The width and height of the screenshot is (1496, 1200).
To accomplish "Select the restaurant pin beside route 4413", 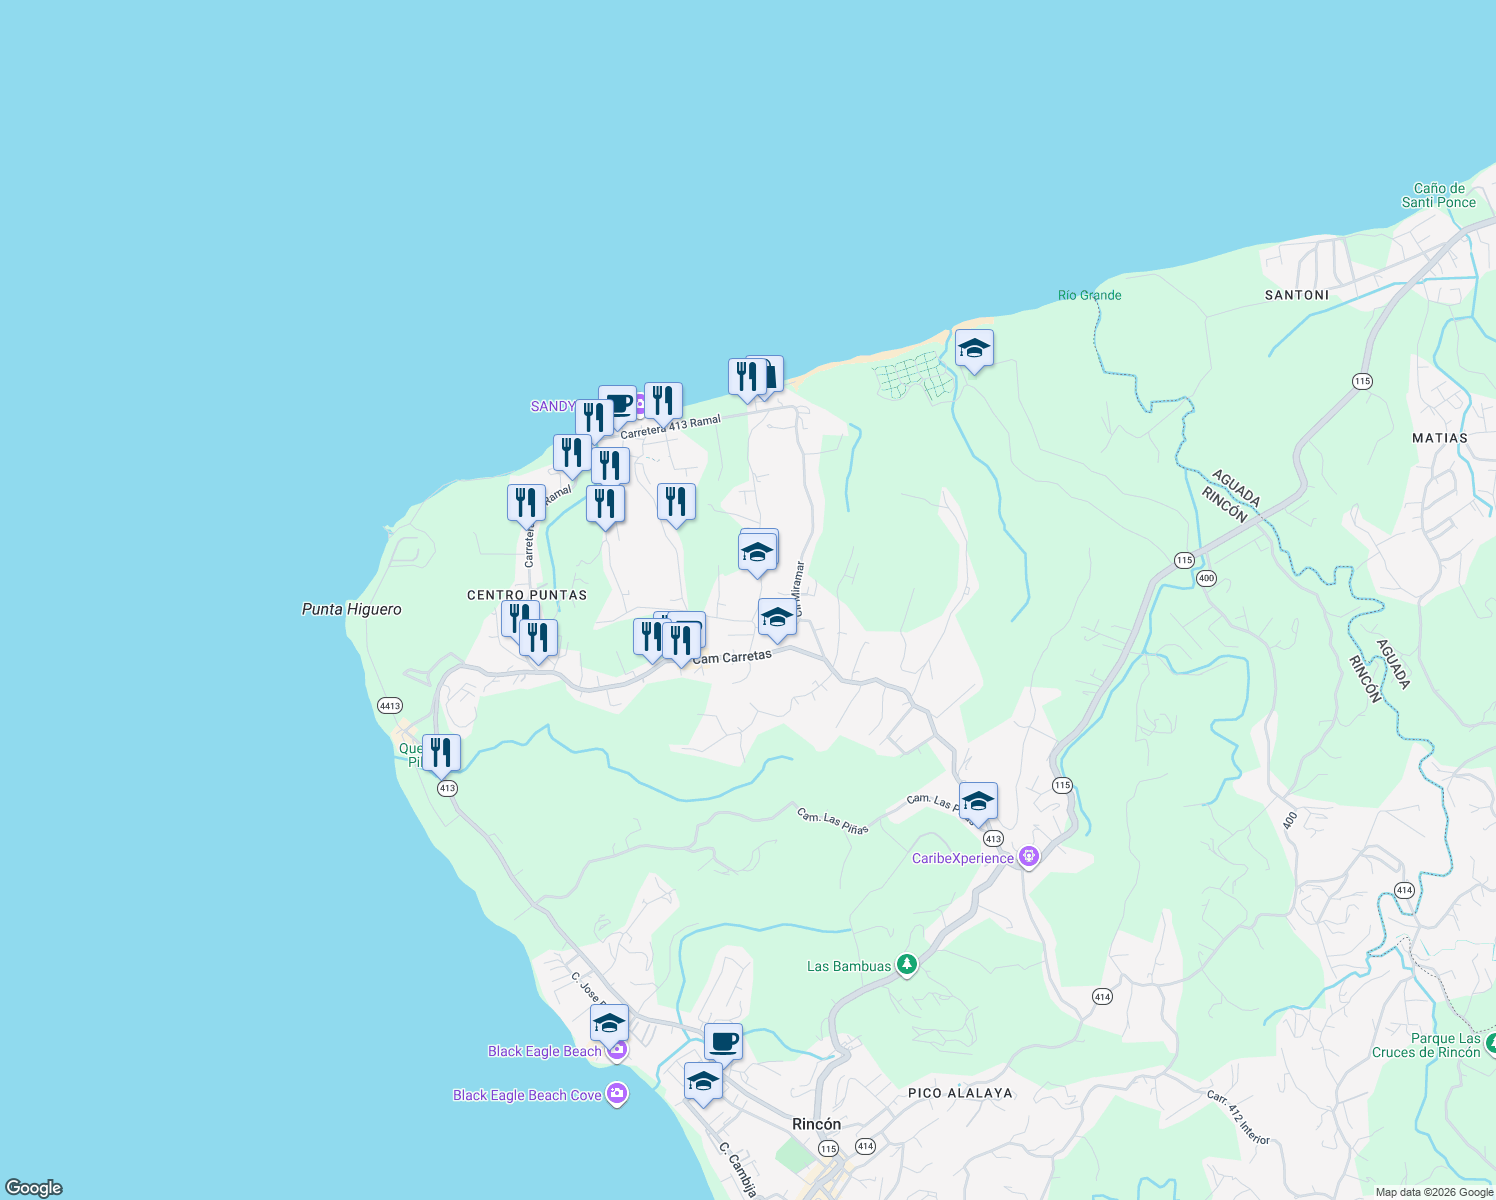I will coord(440,752).
